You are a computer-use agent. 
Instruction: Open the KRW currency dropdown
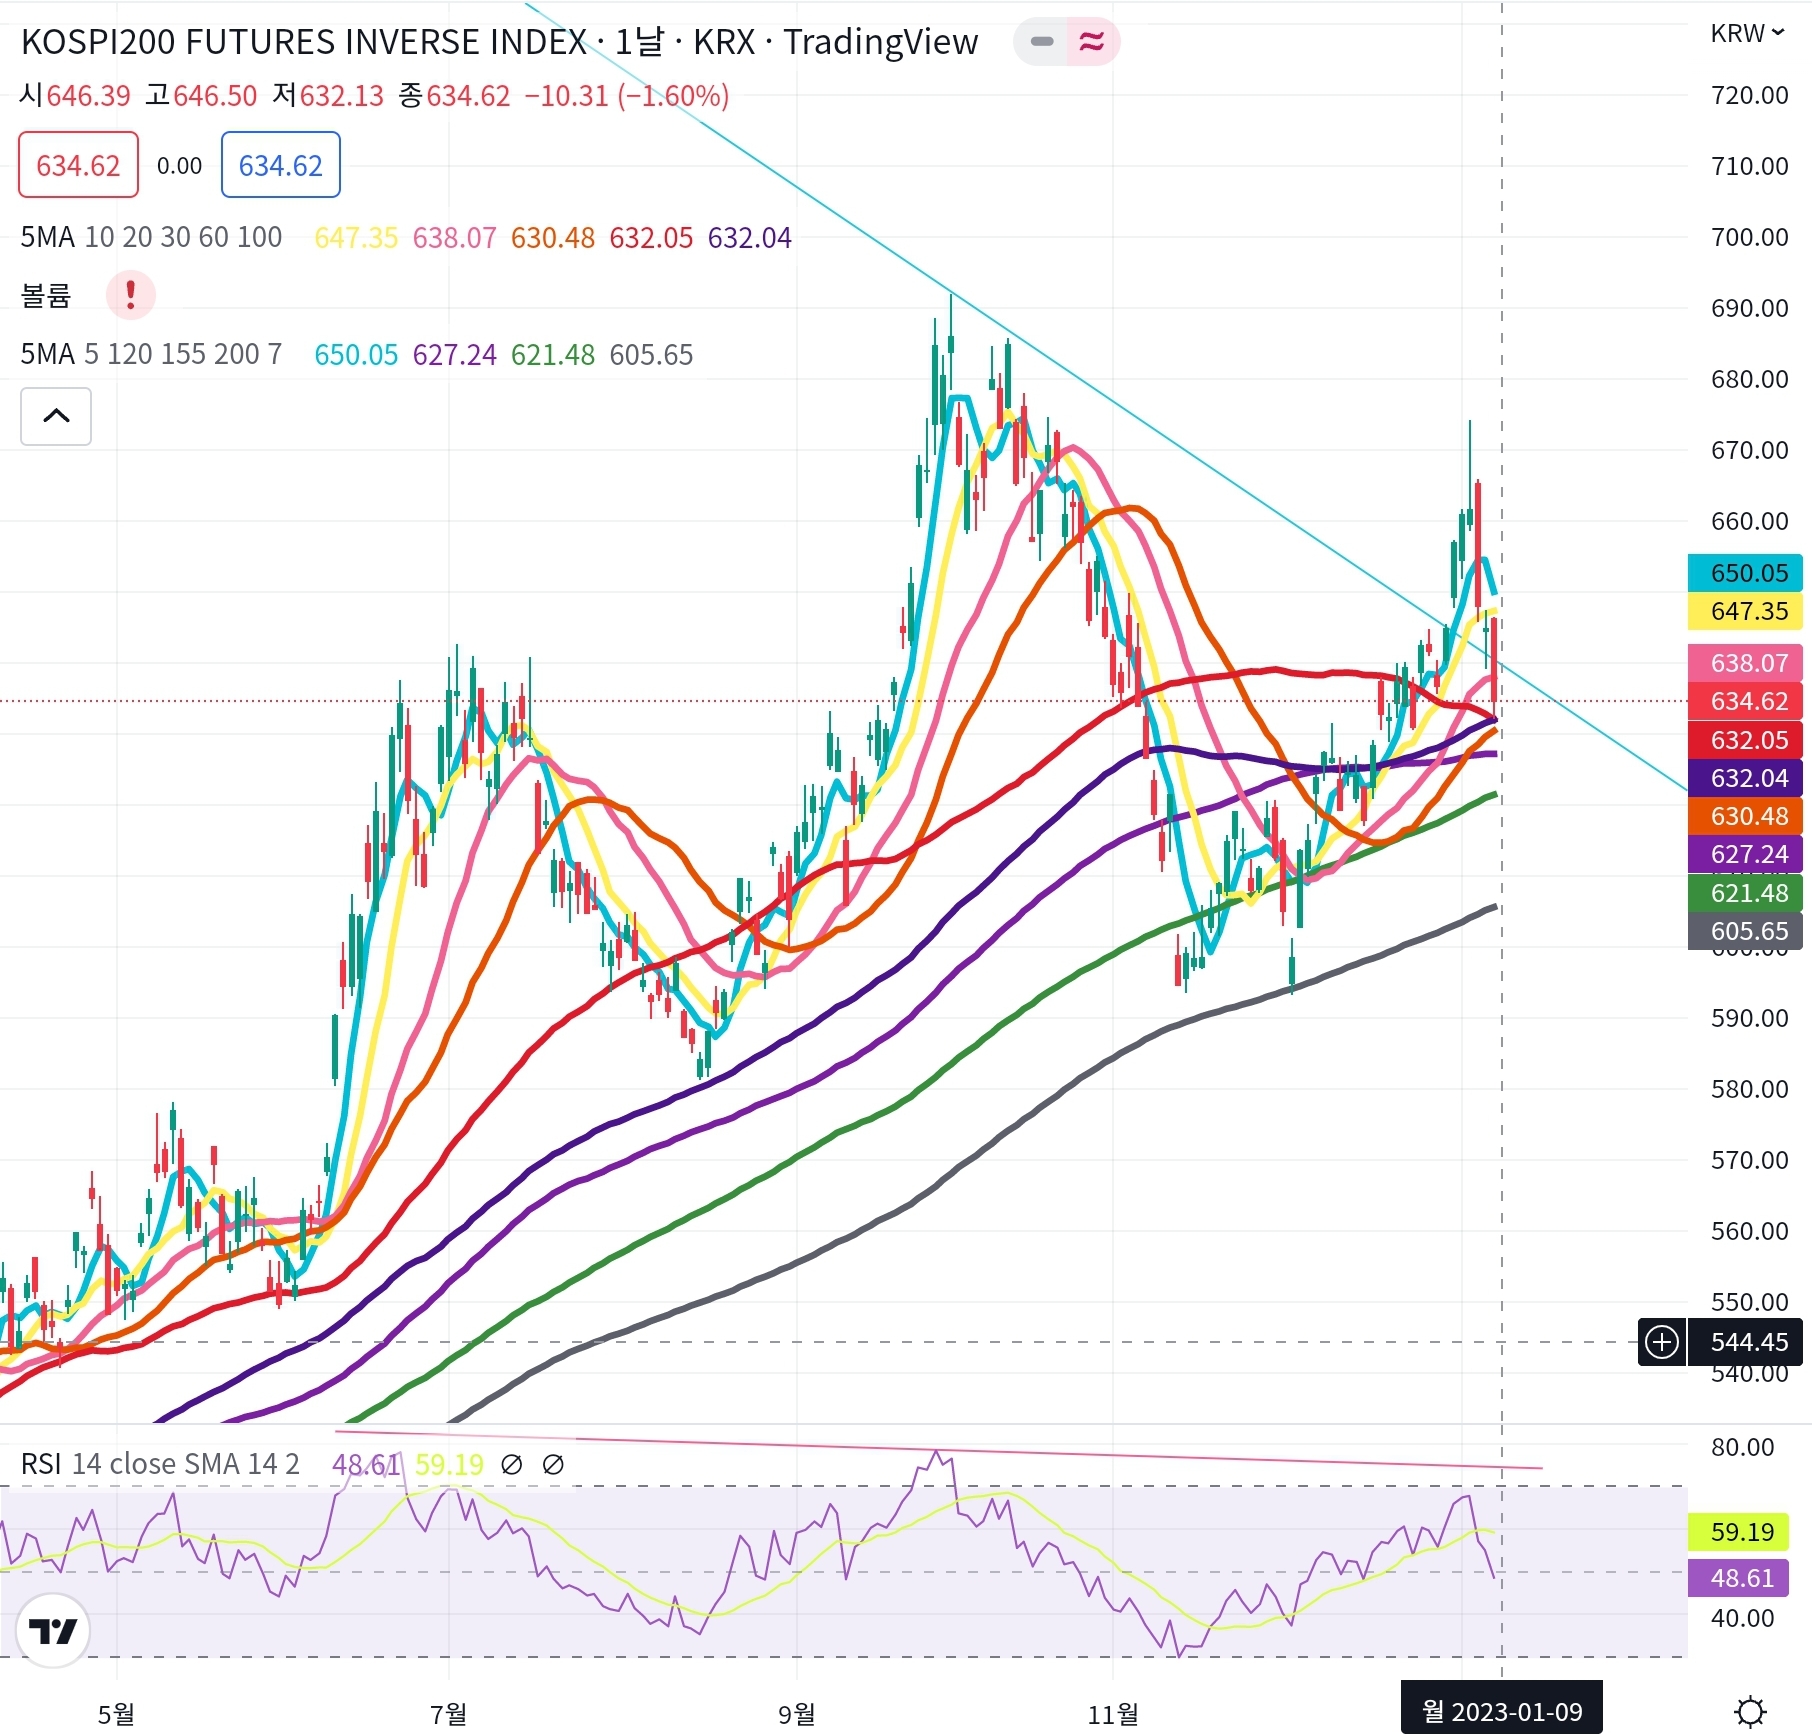point(1746,33)
